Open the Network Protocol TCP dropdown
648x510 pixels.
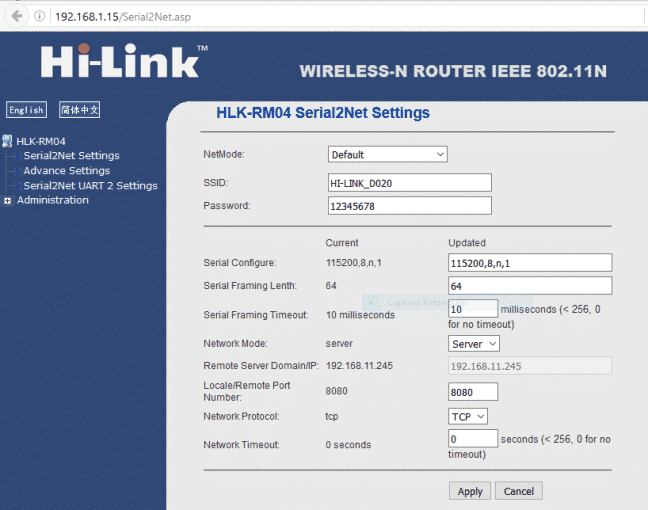click(468, 417)
